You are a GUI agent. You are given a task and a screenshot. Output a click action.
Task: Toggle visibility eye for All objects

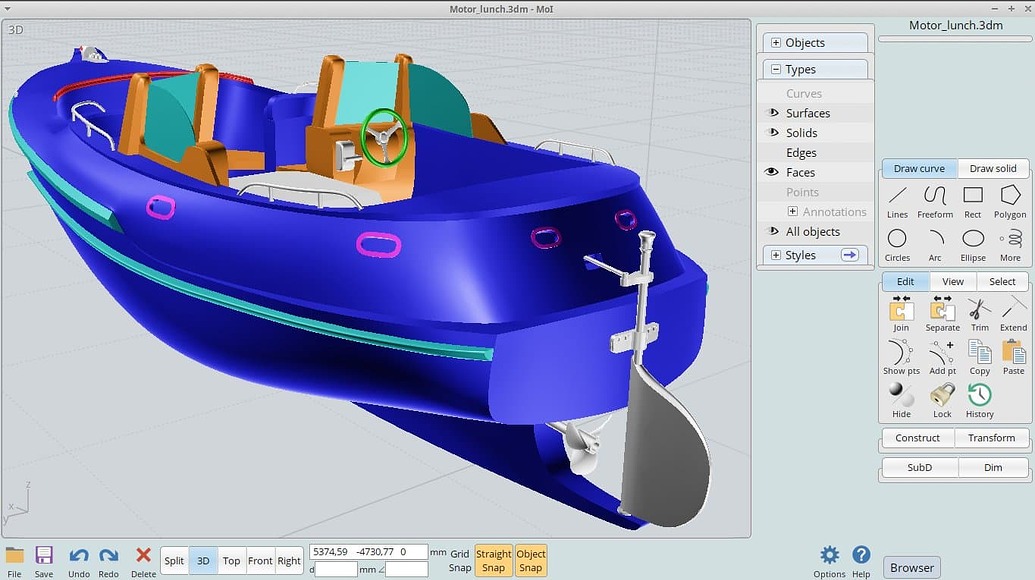[772, 232]
